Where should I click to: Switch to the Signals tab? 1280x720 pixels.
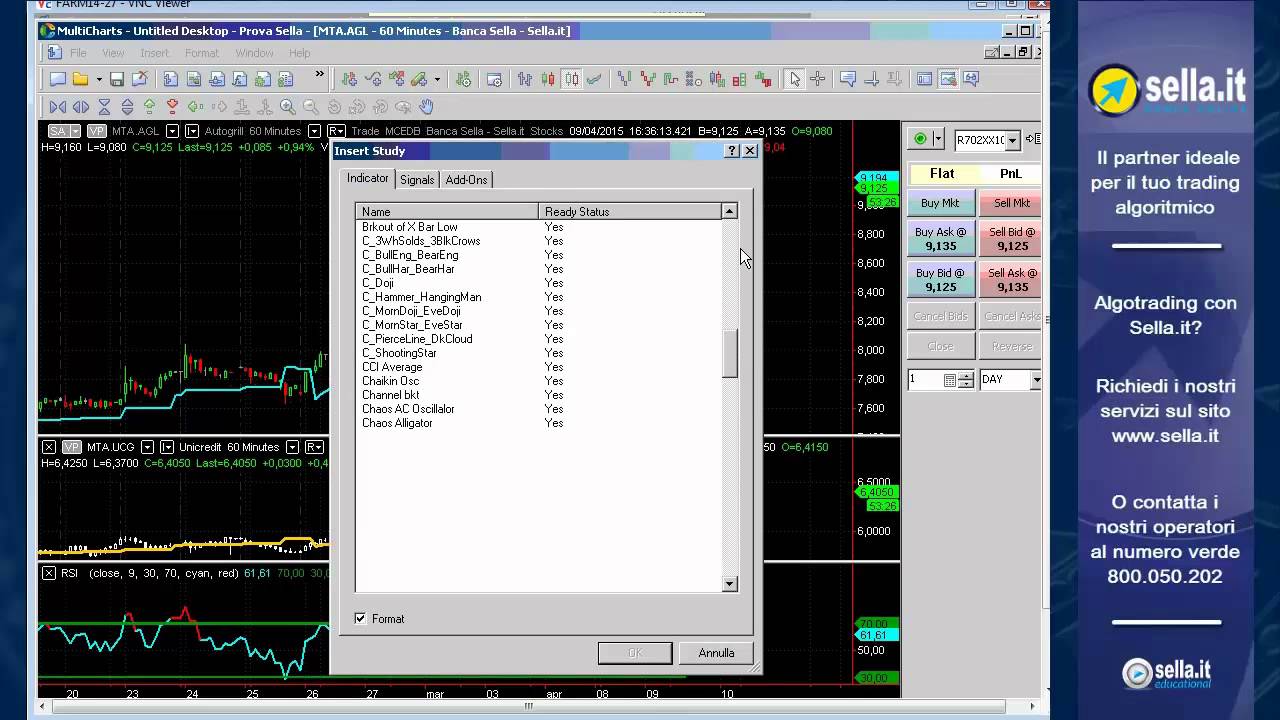tap(417, 180)
